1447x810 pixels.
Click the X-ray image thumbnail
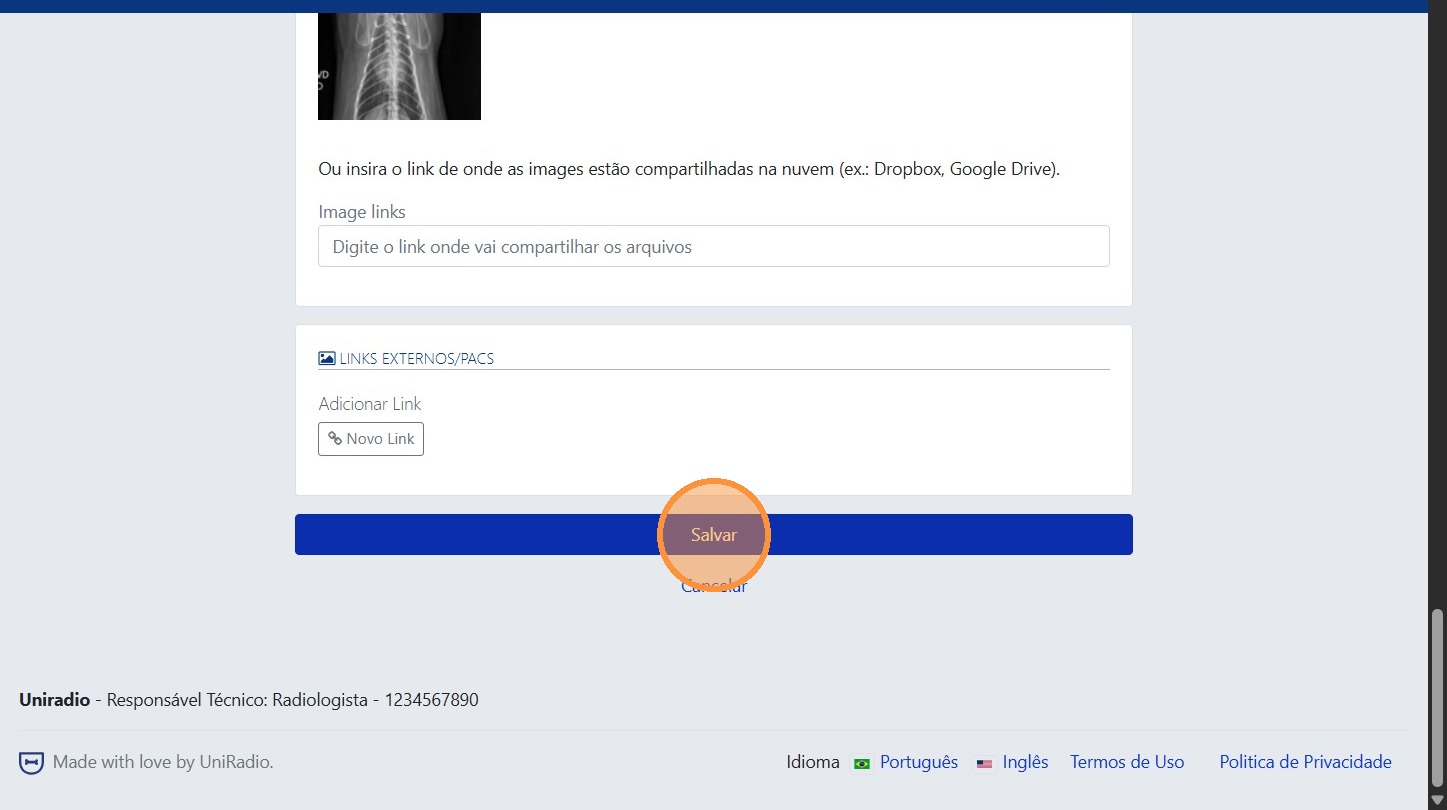pyautogui.click(x=399, y=66)
